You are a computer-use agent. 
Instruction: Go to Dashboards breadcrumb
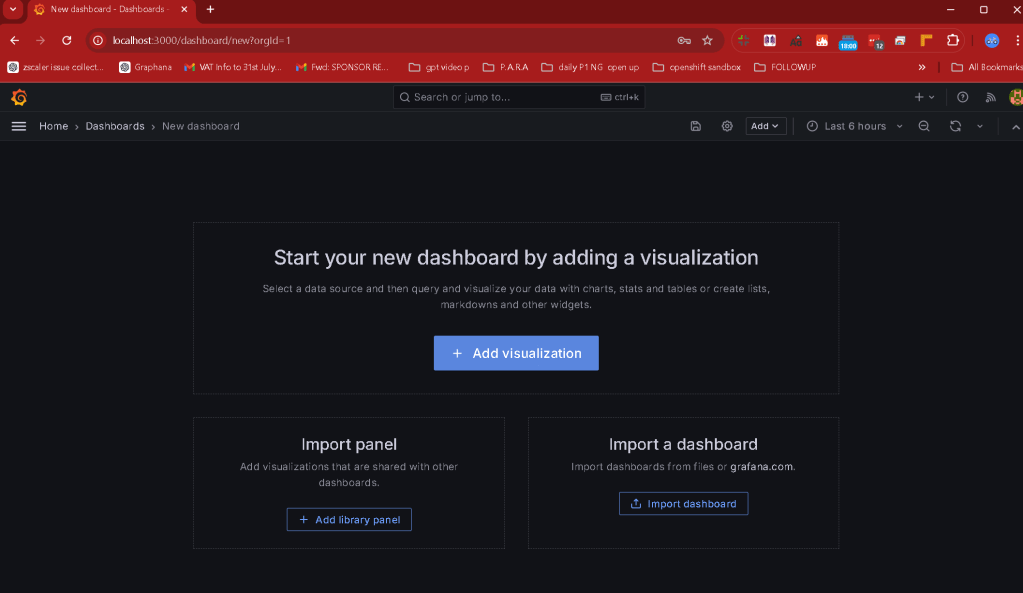[x=115, y=127]
